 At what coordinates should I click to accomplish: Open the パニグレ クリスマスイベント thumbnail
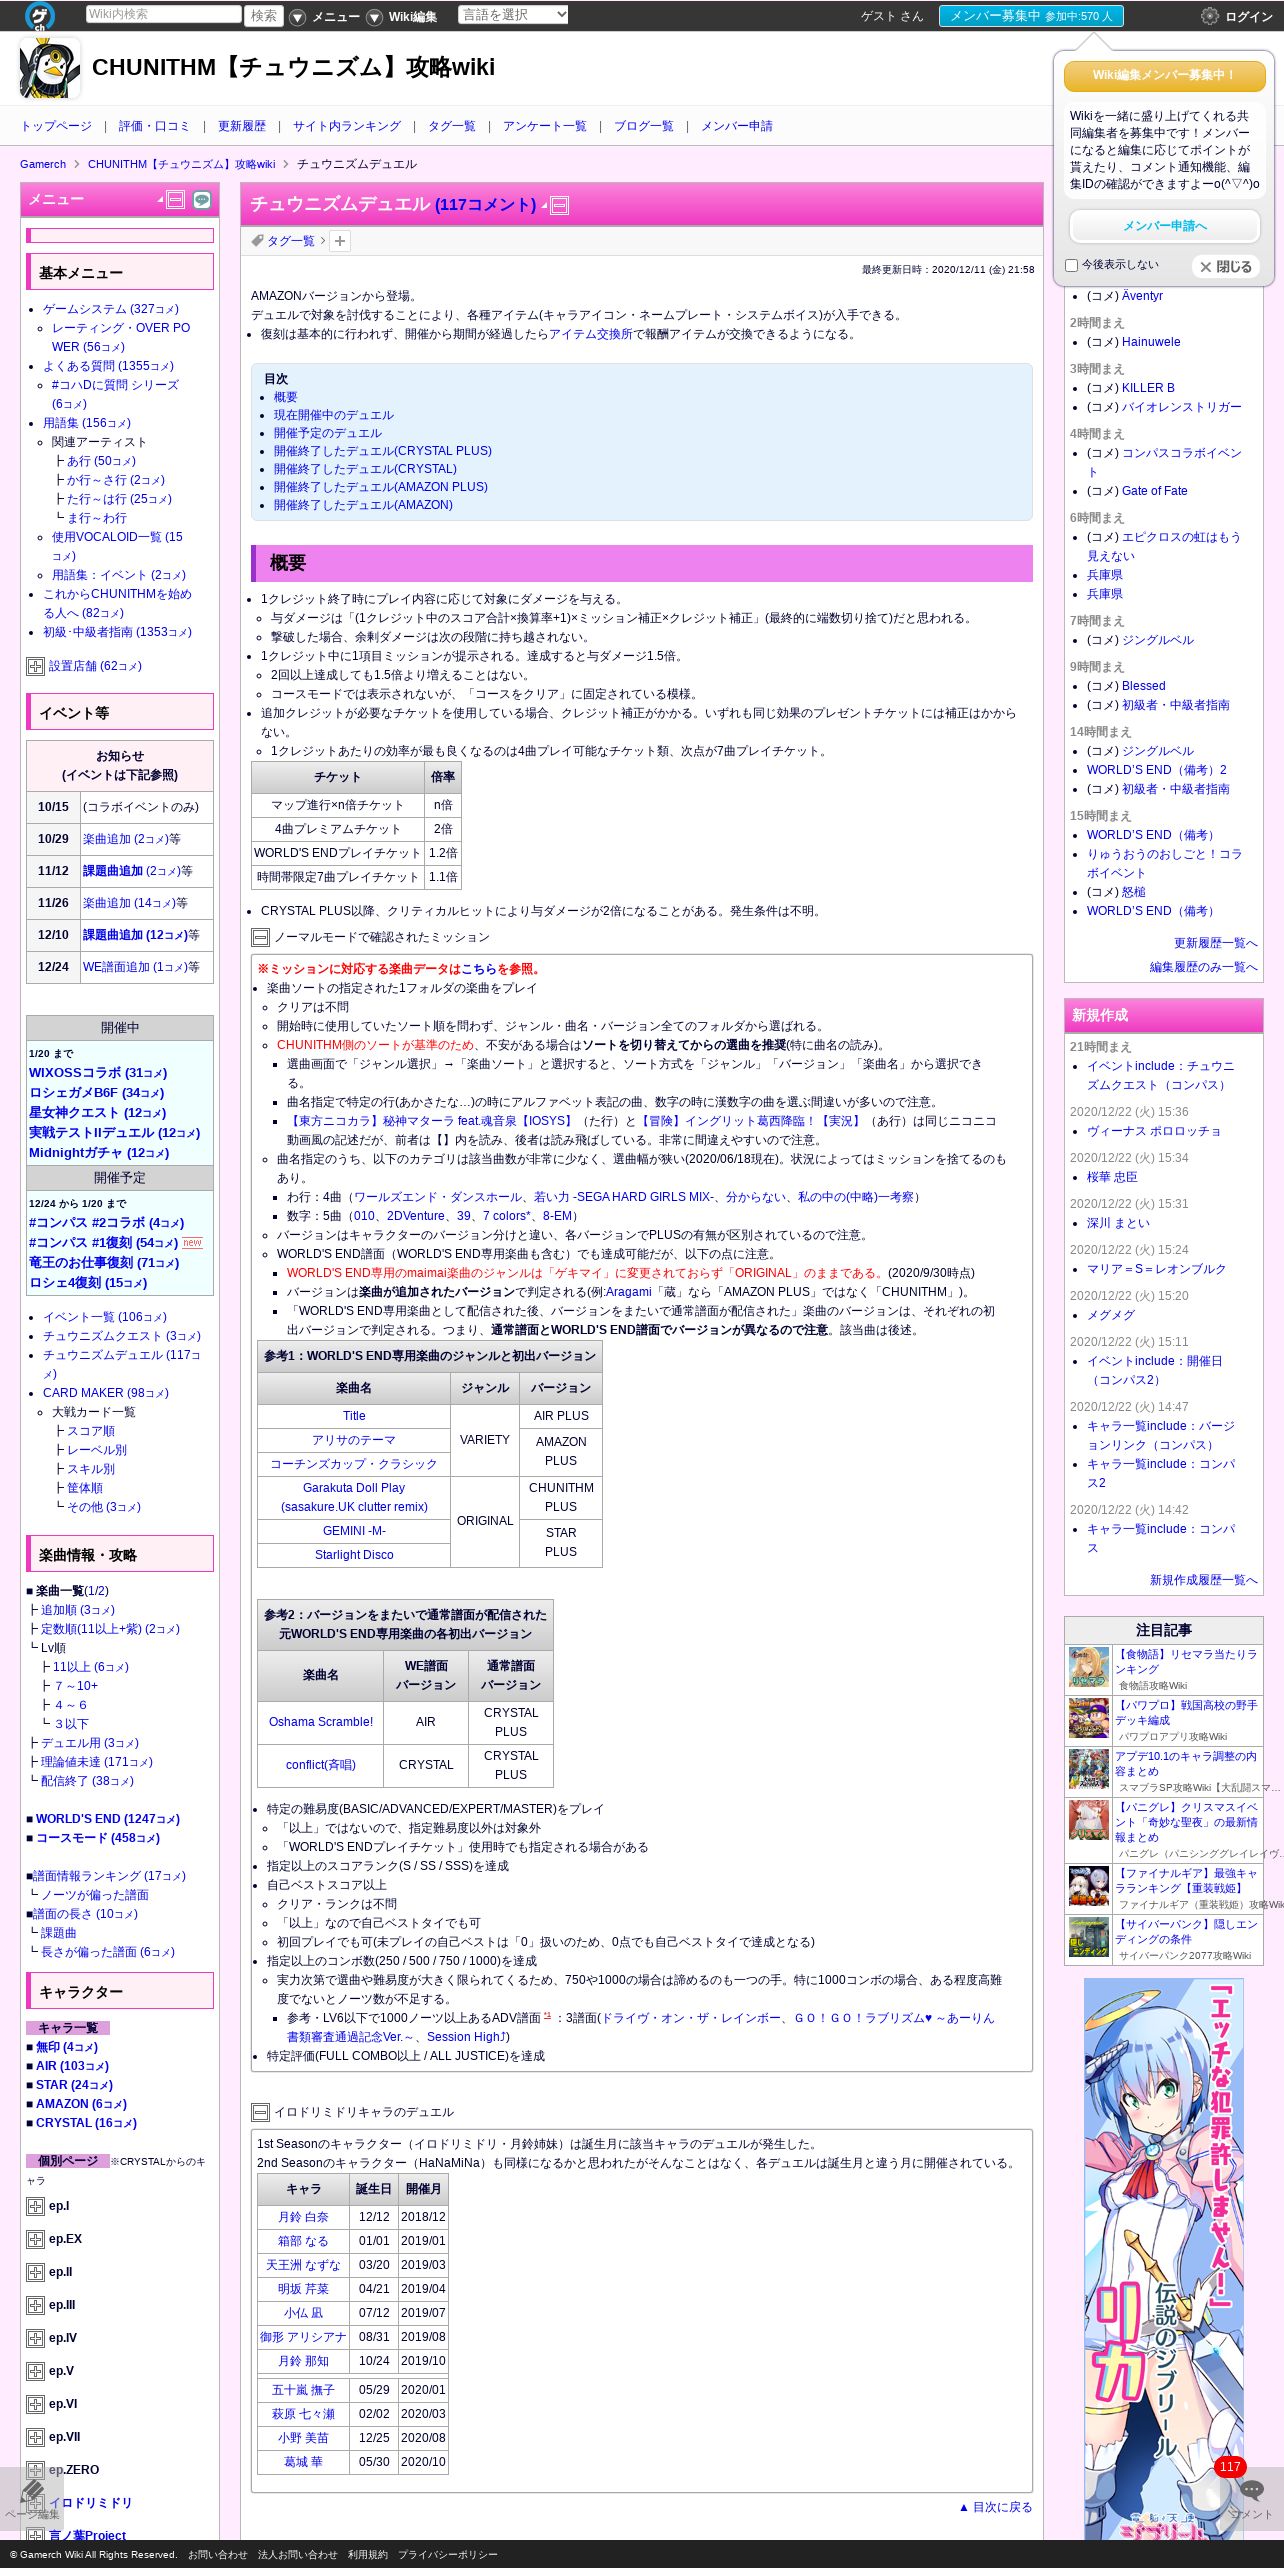1089,1821
